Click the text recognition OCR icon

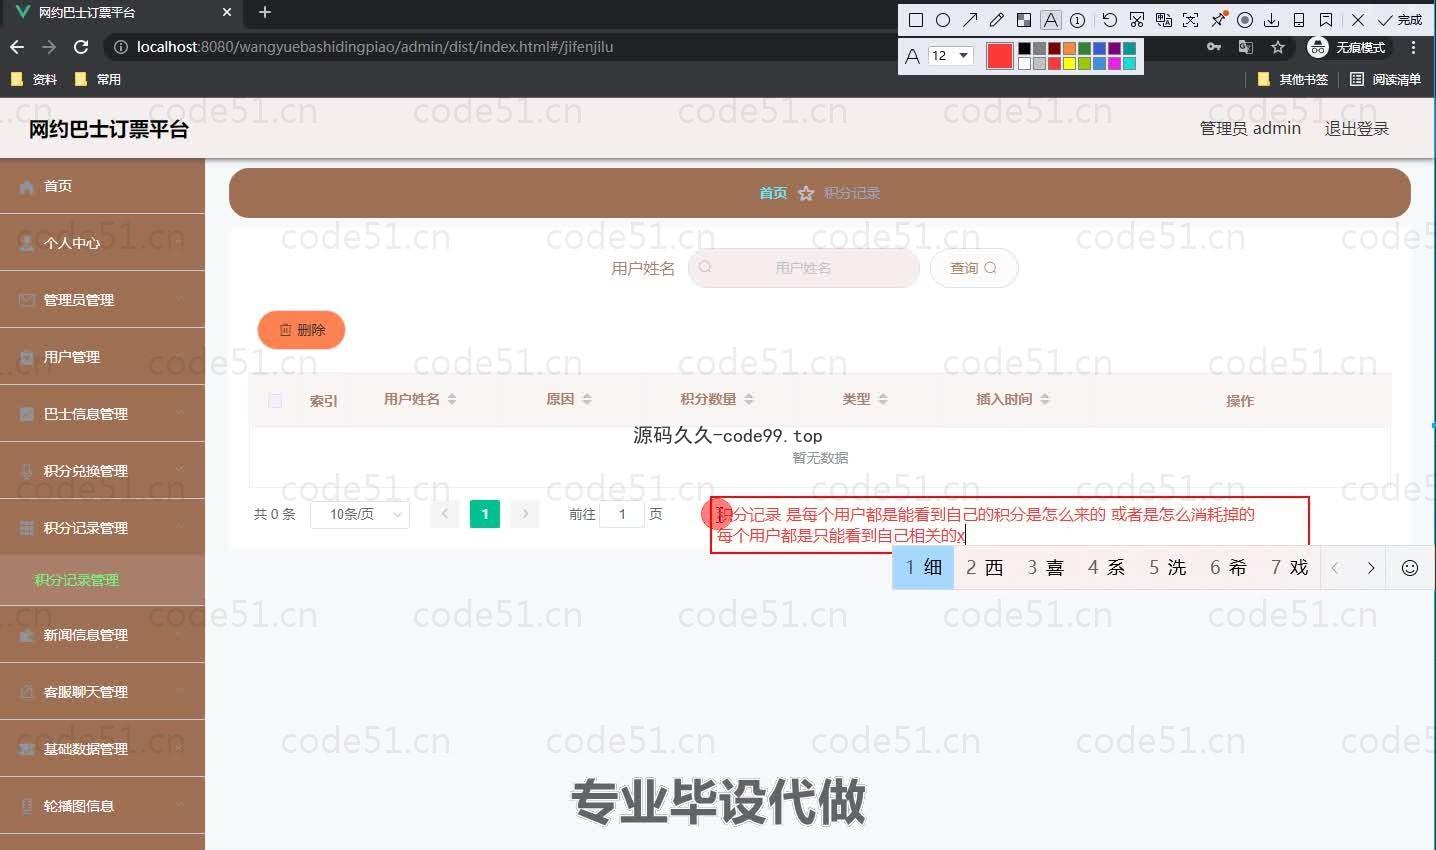click(x=1191, y=20)
